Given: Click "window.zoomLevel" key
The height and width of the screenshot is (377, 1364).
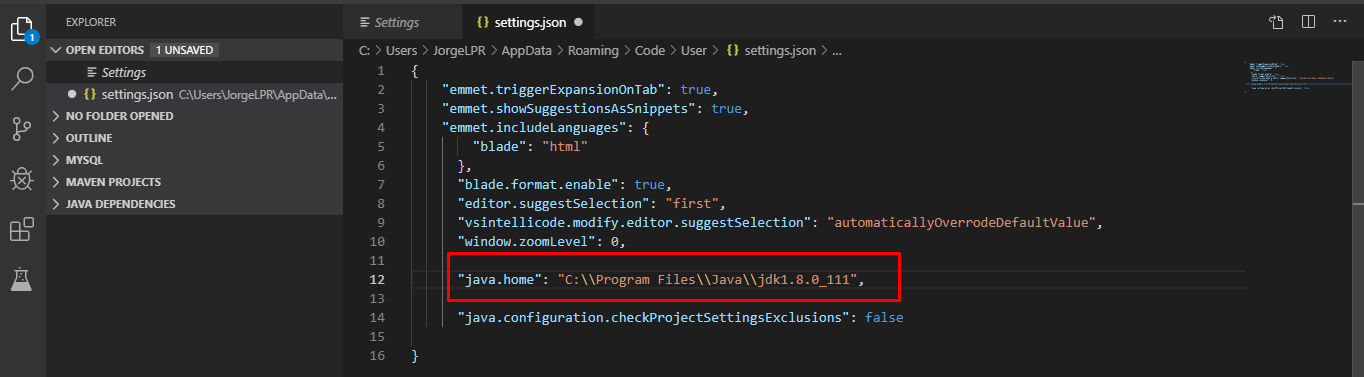Looking at the screenshot, I should coord(526,242).
